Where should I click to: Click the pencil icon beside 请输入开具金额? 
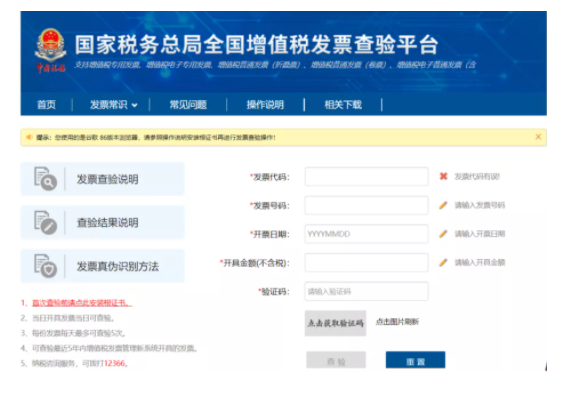pos(443,262)
